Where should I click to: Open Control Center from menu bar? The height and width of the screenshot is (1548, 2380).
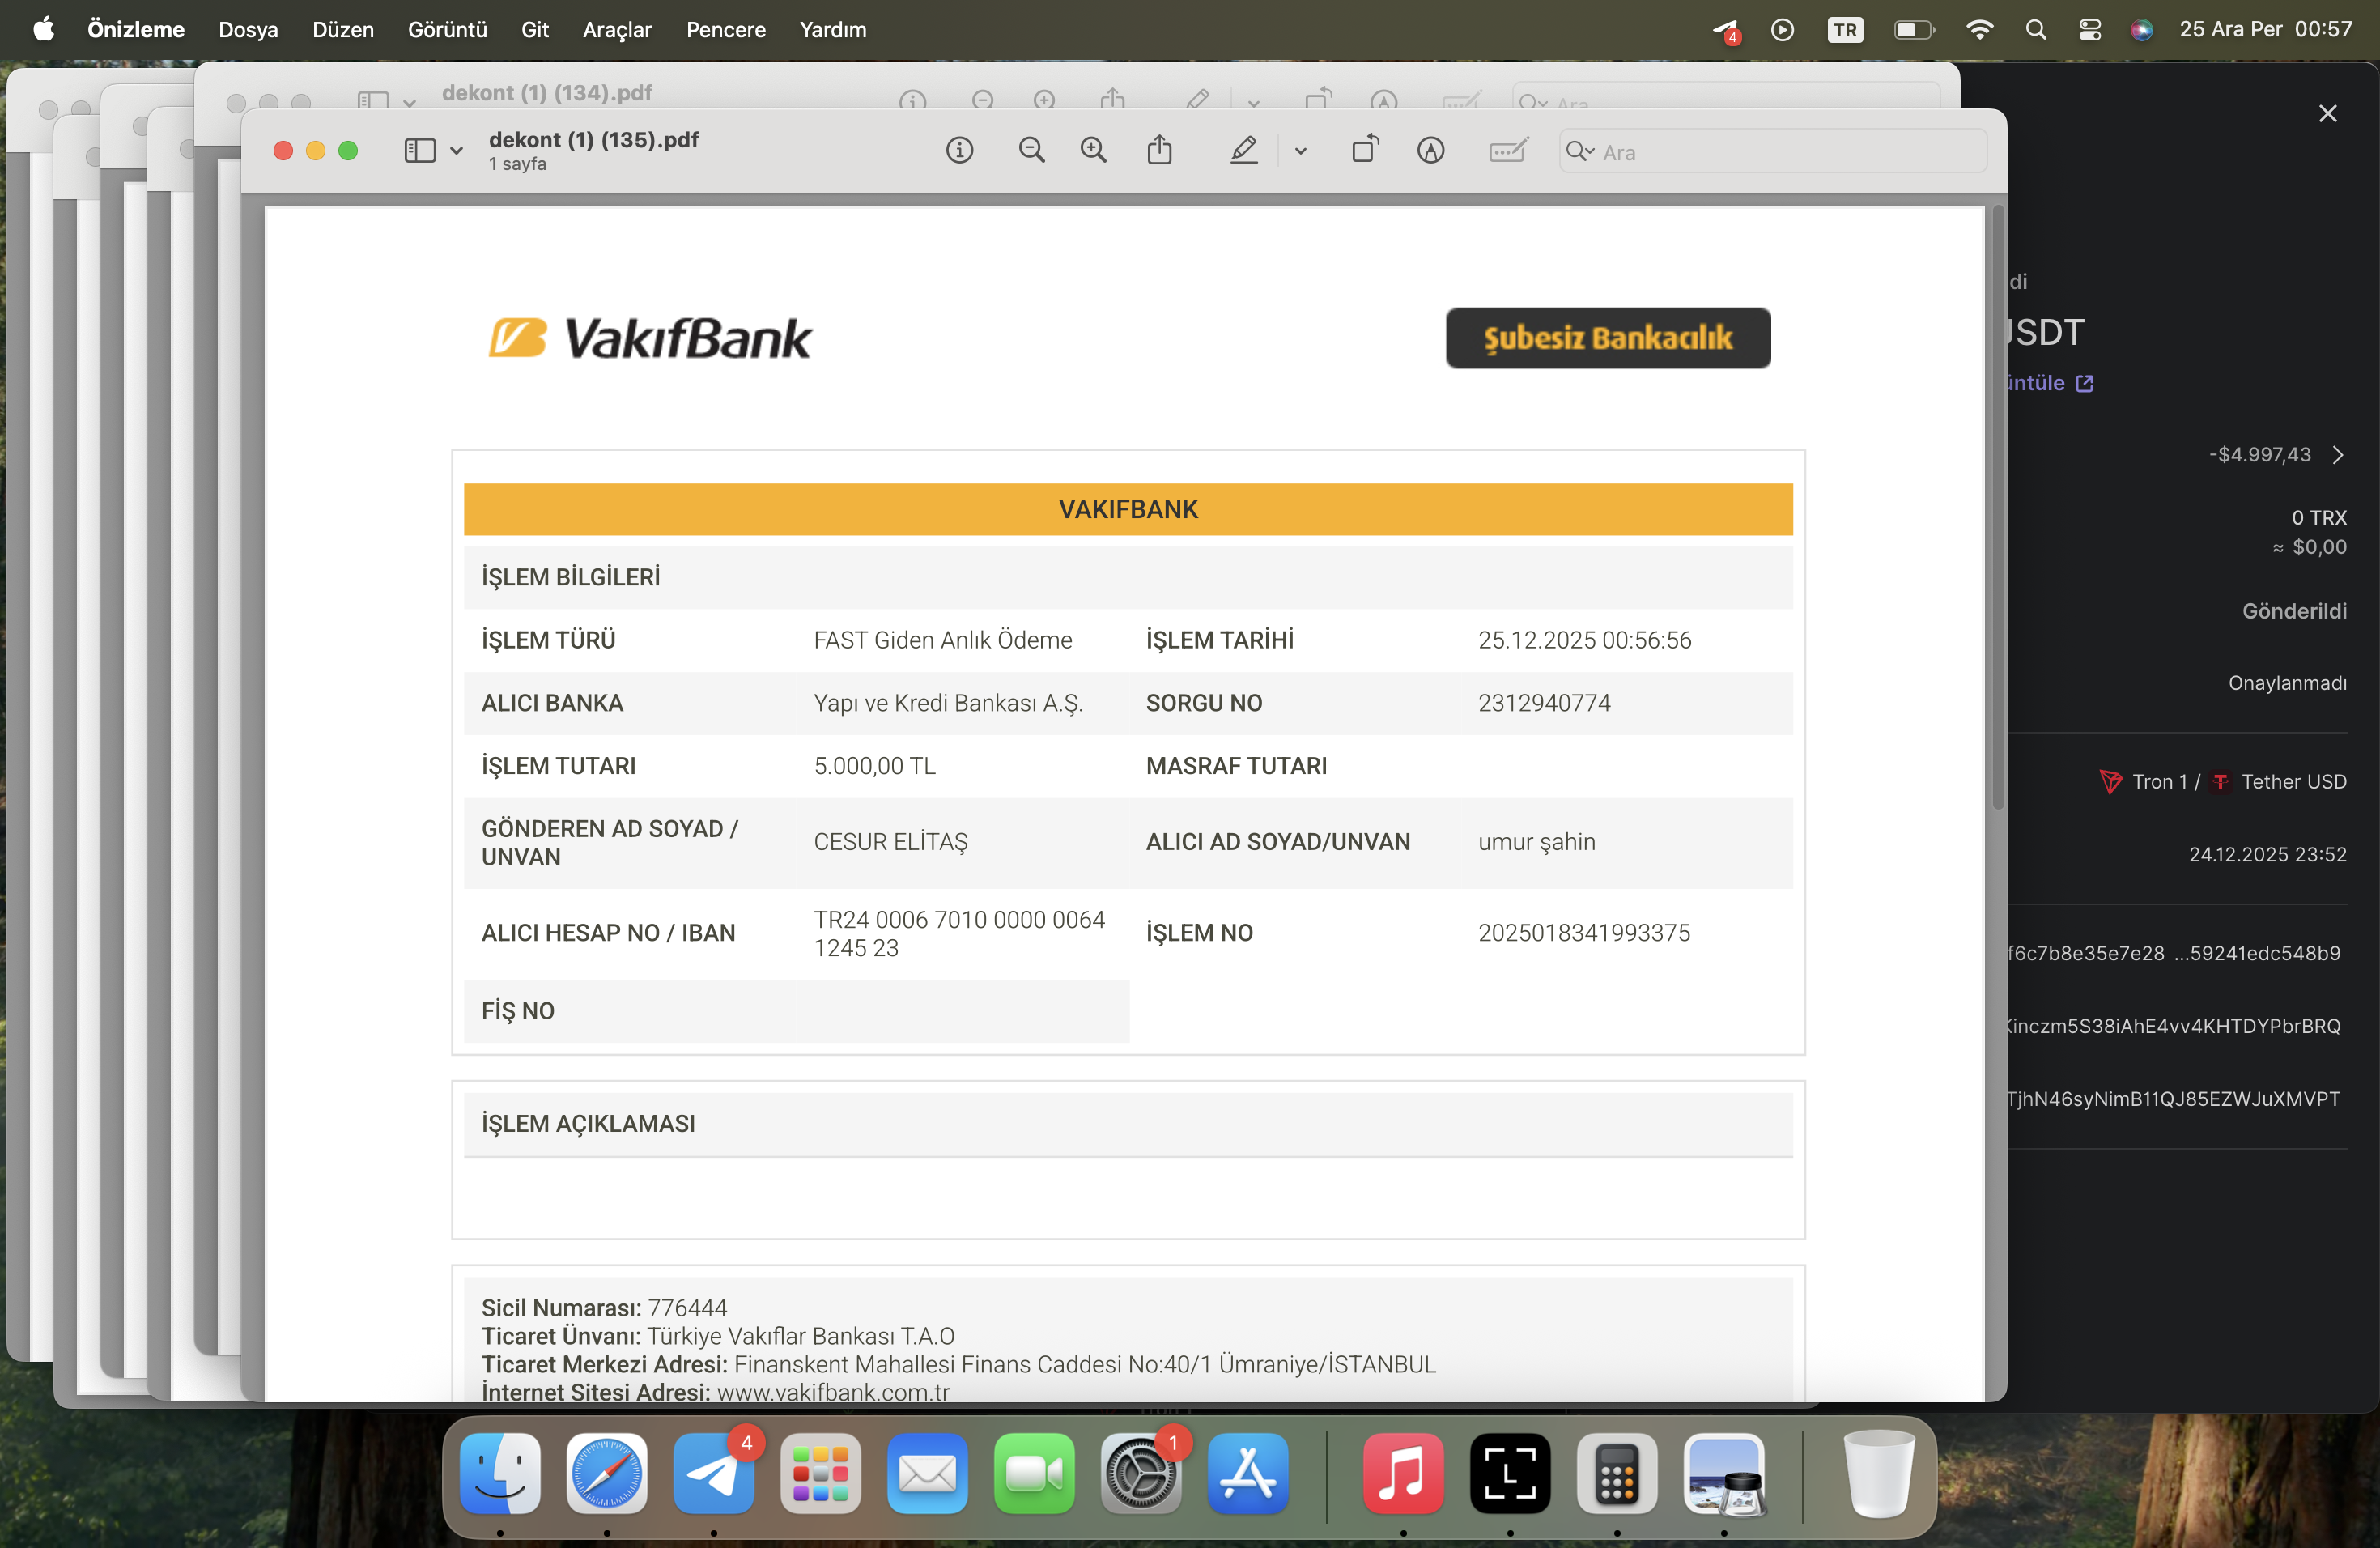(x=2089, y=30)
